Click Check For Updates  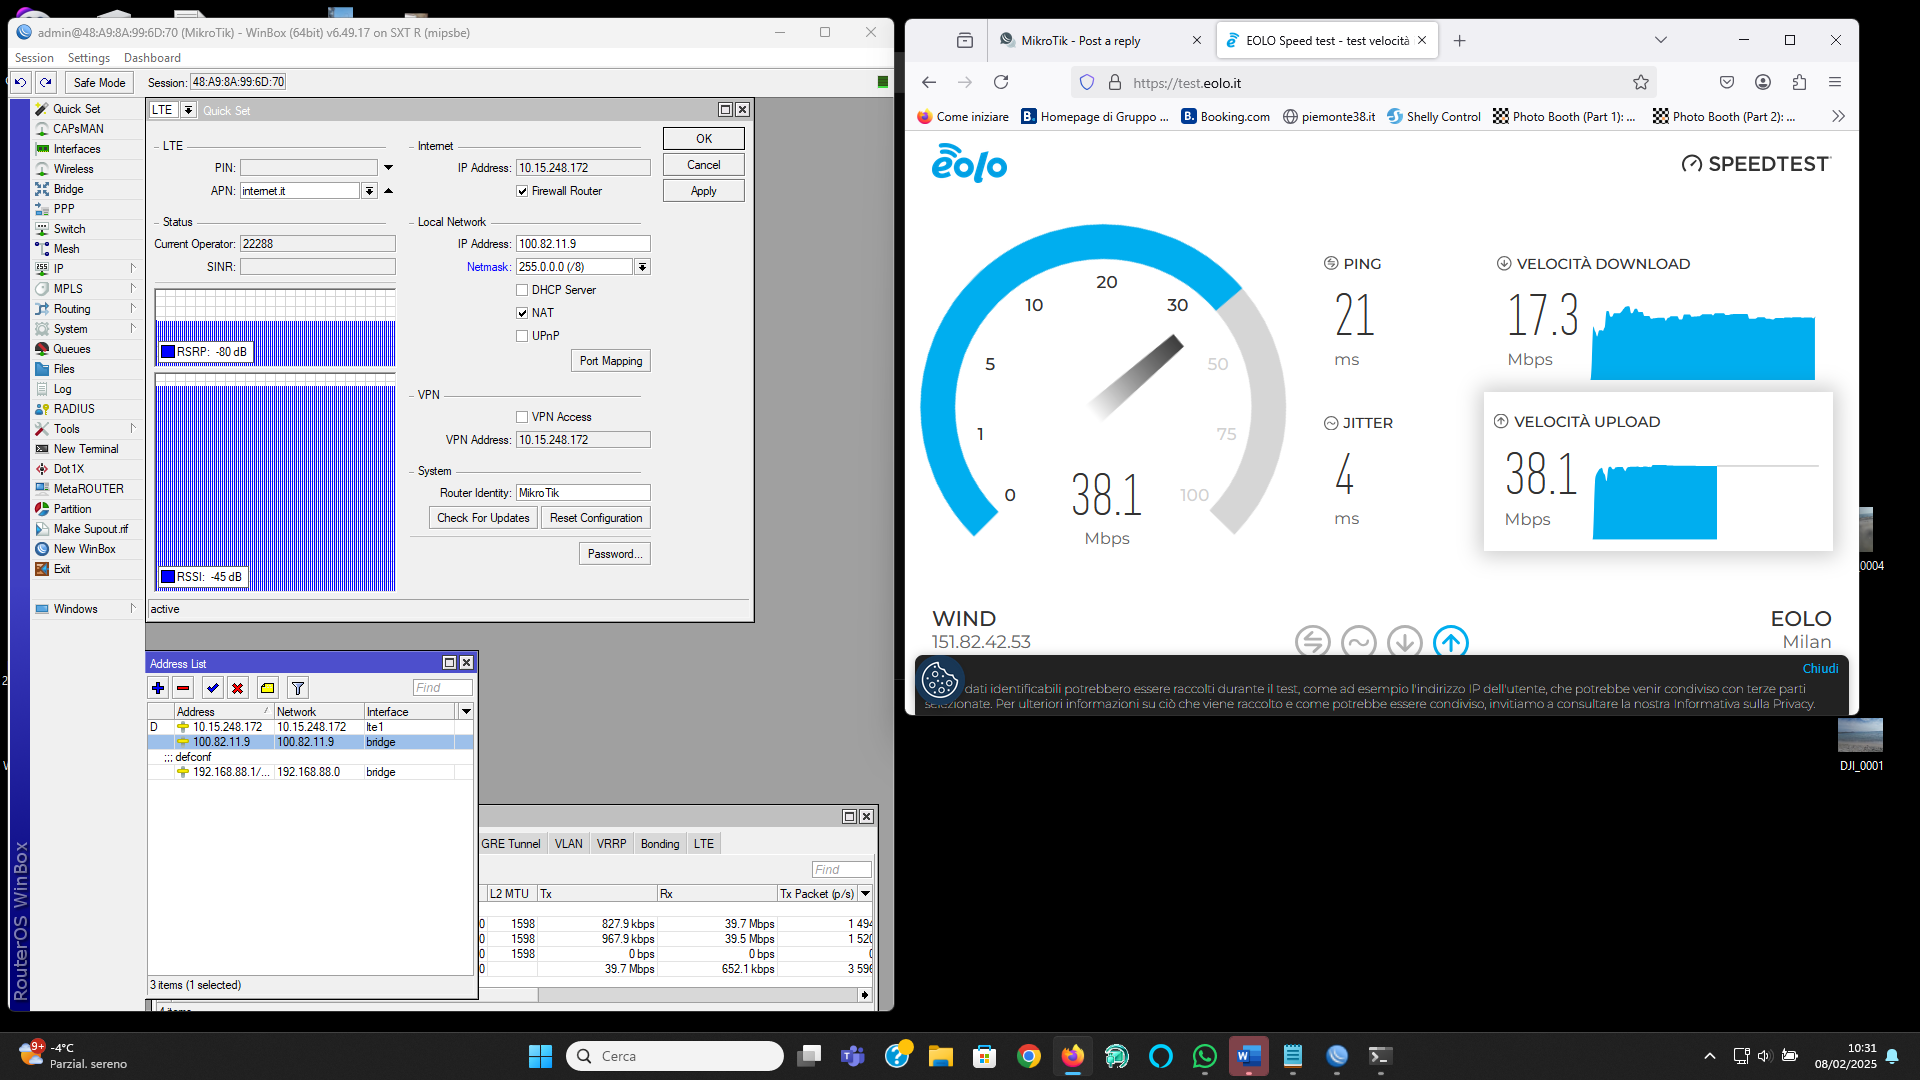483,518
